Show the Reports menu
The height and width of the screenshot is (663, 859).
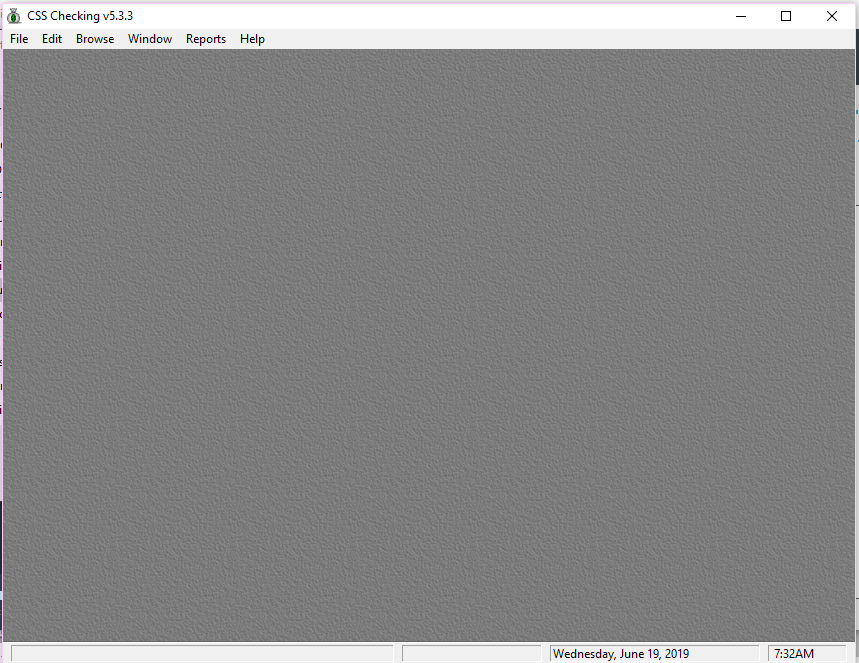[x=206, y=39]
